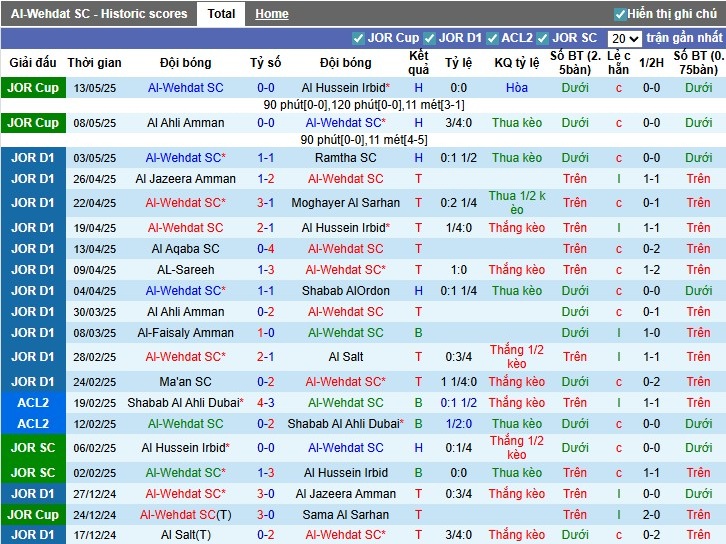Open JOR Cup league on 08/05/25 row
726x544 pixels.
coord(33,123)
